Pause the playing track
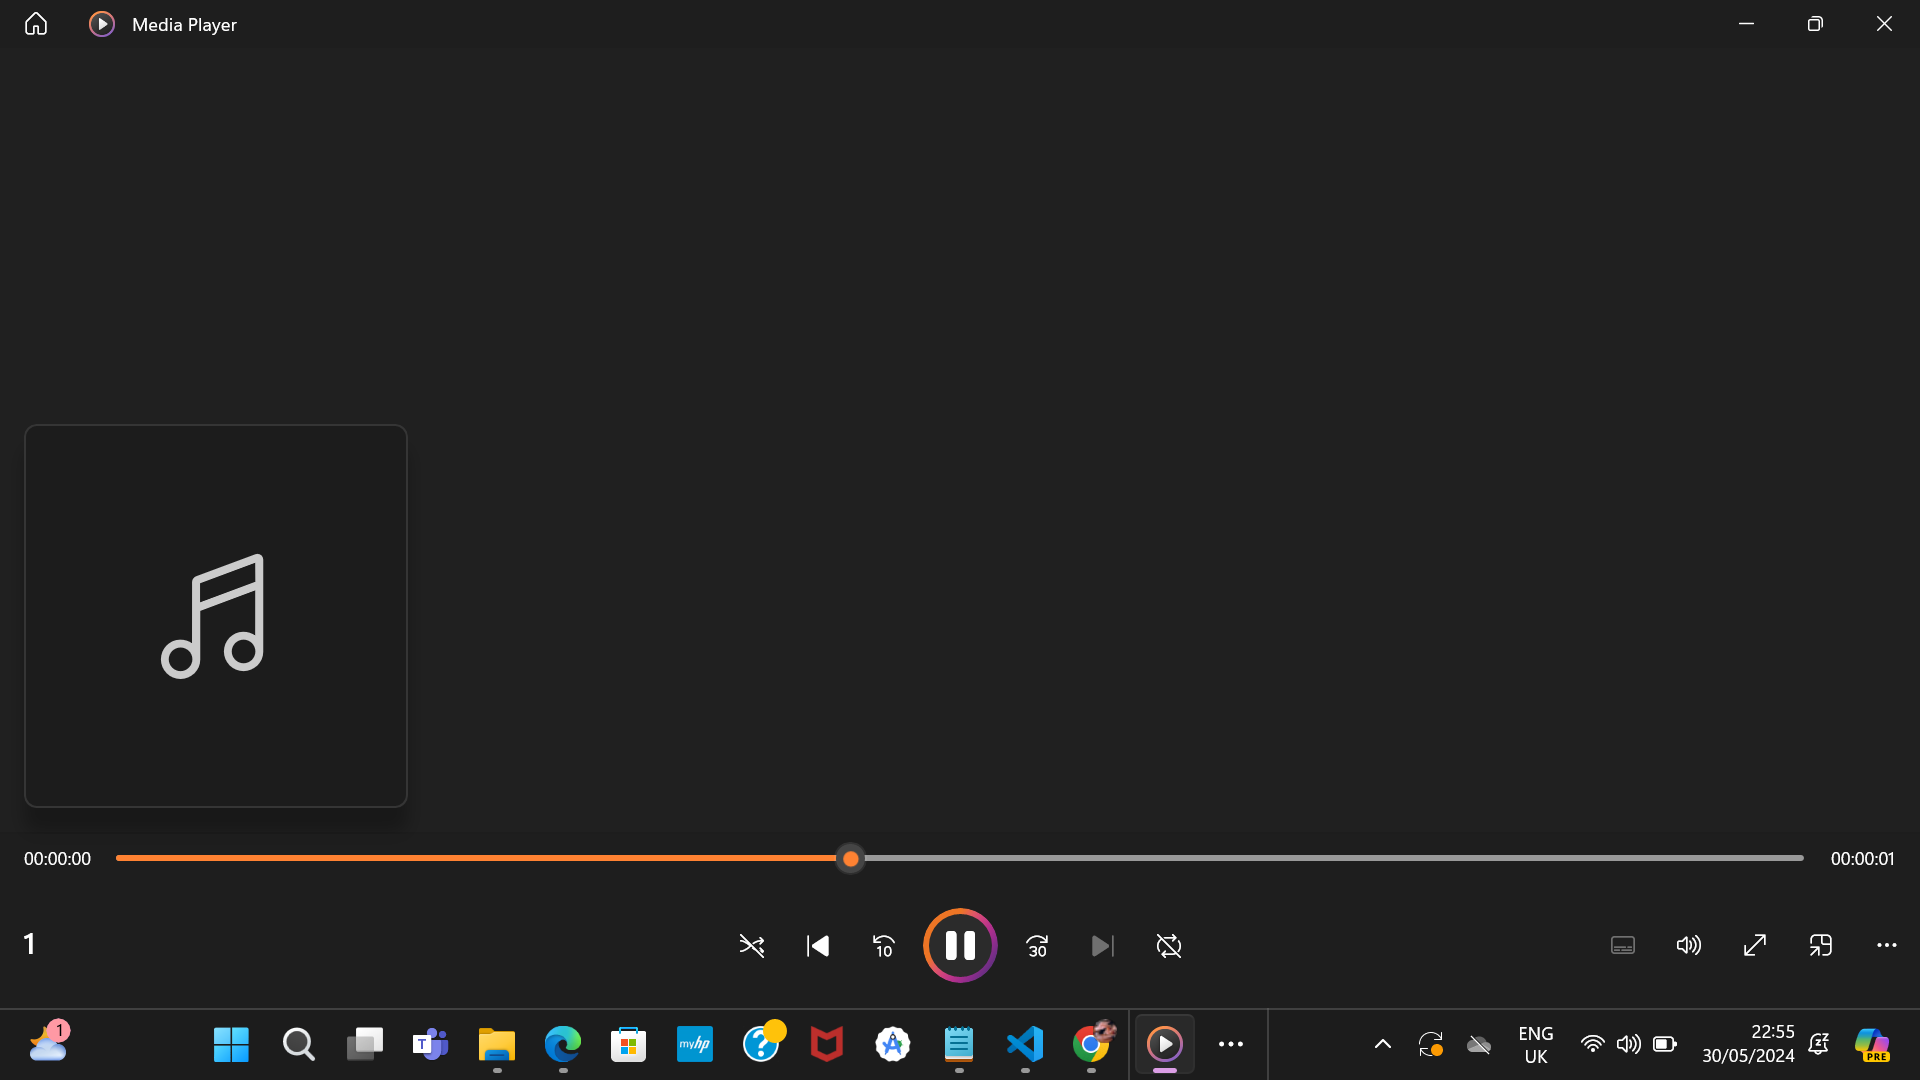Image resolution: width=1920 pixels, height=1080 pixels. [x=960, y=946]
